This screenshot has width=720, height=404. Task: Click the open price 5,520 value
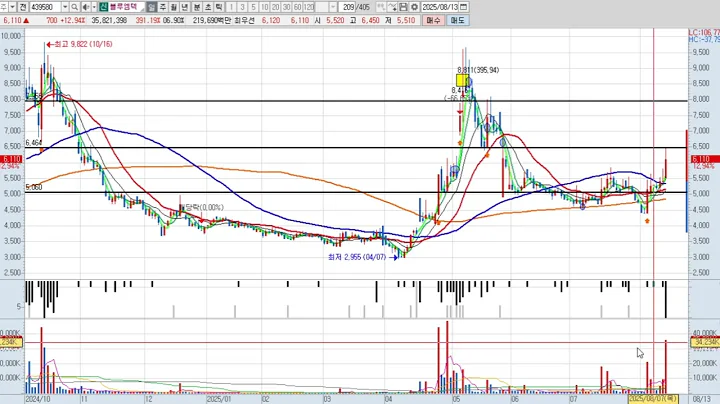(x=335, y=20)
